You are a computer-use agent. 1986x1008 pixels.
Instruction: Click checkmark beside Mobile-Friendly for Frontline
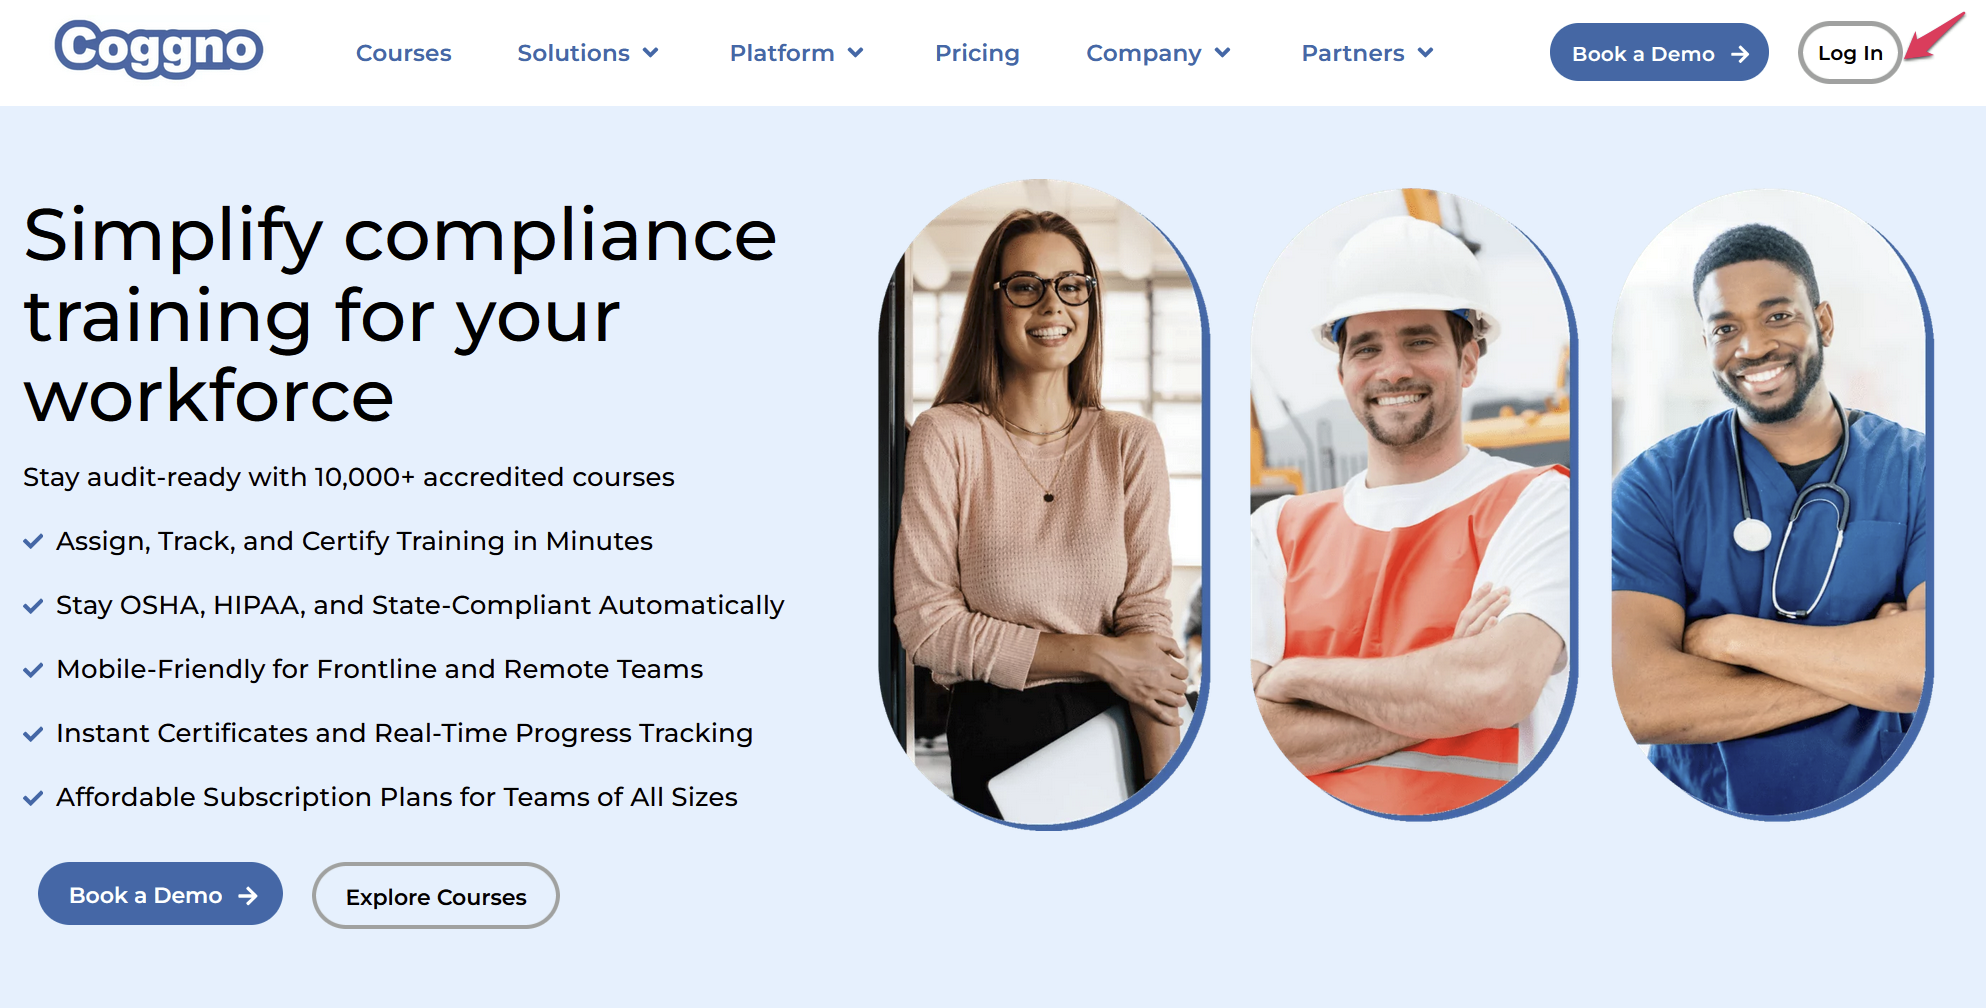33,669
